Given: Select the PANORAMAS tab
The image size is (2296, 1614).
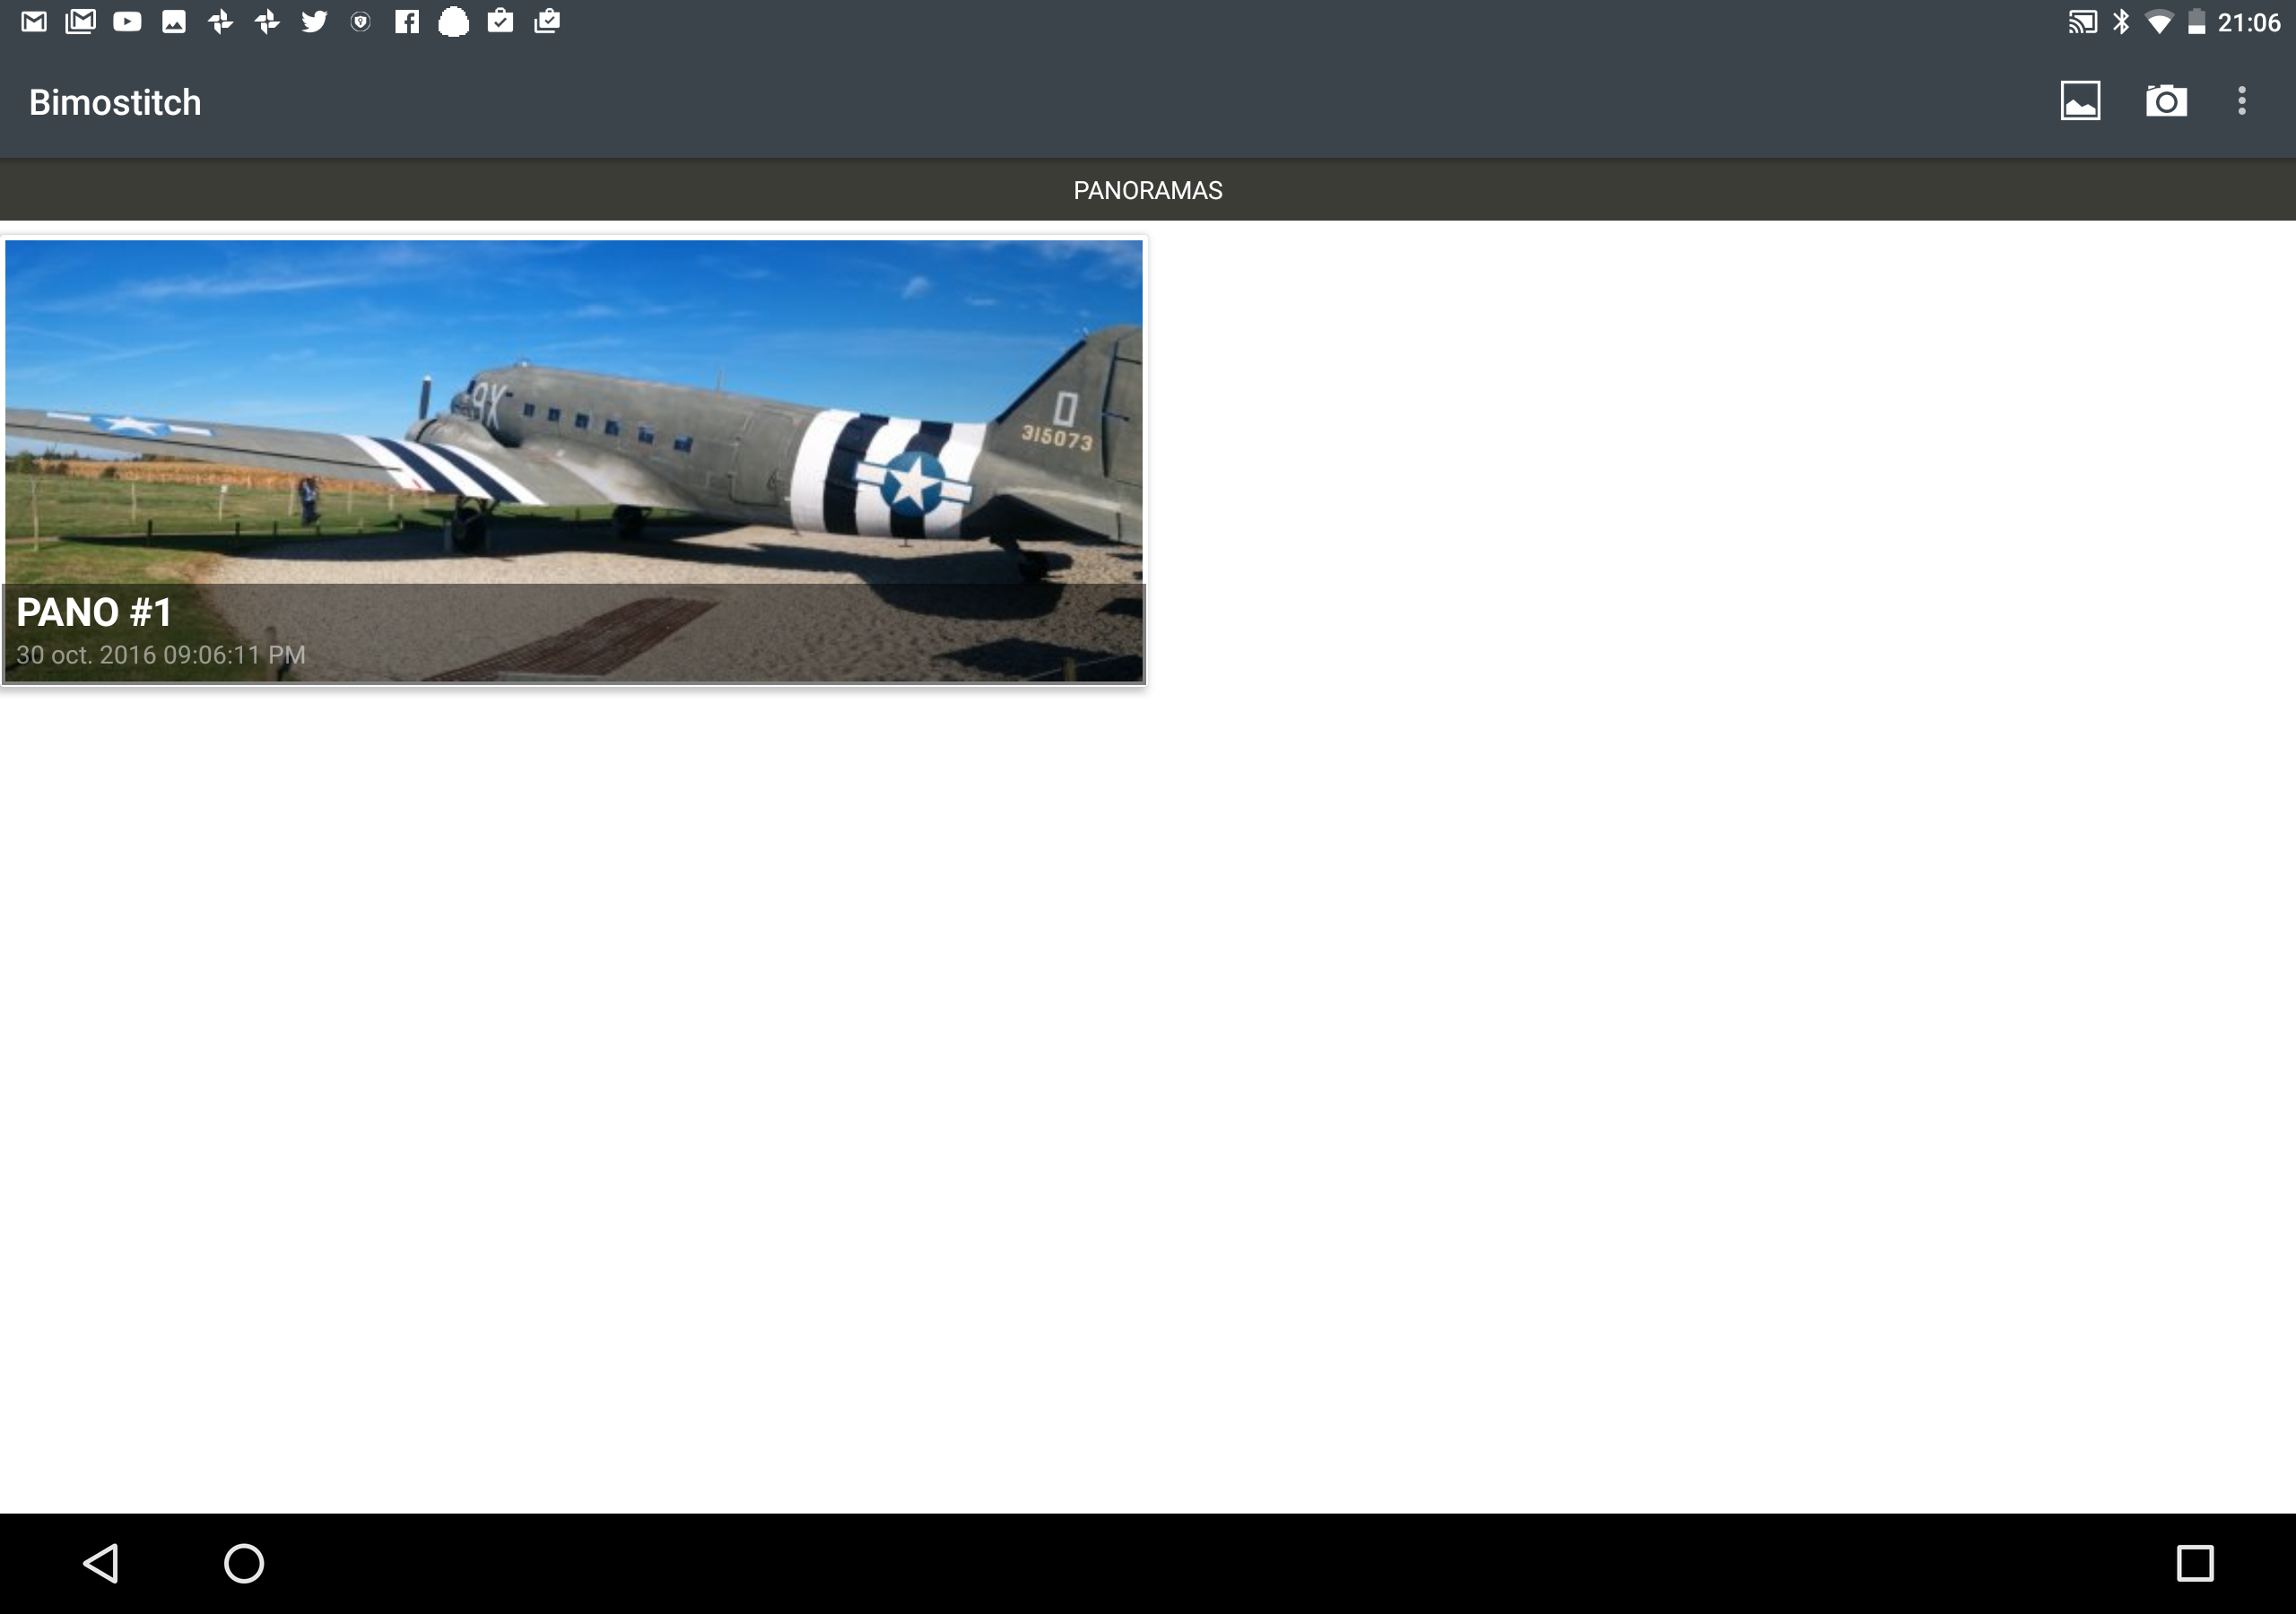Looking at the screenshot, I should 1147,190.
